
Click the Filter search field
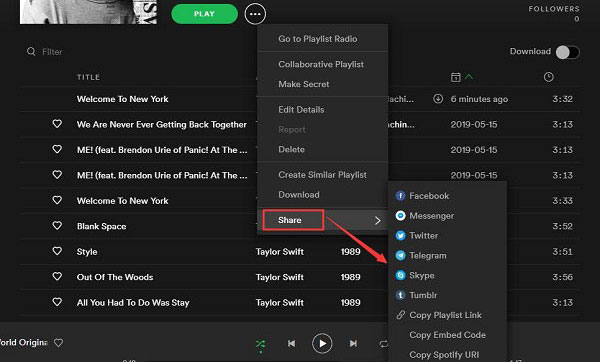click(x=52, y=52)
